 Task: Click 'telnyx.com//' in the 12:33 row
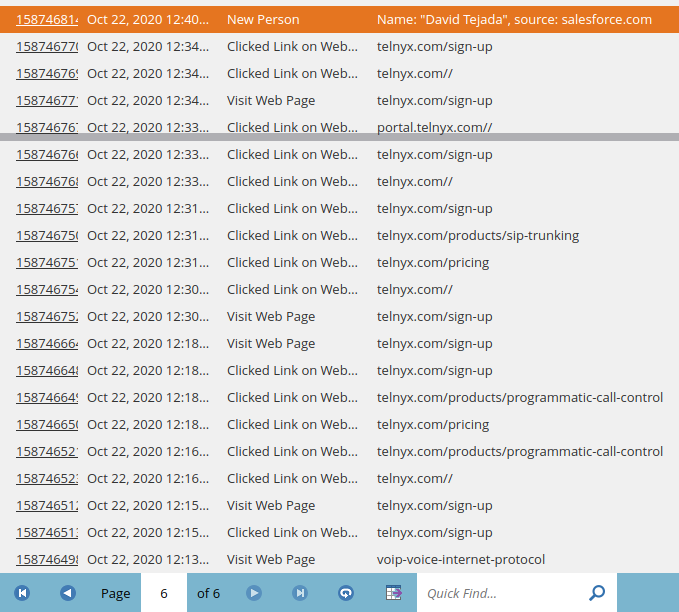[x=414, y=181]
